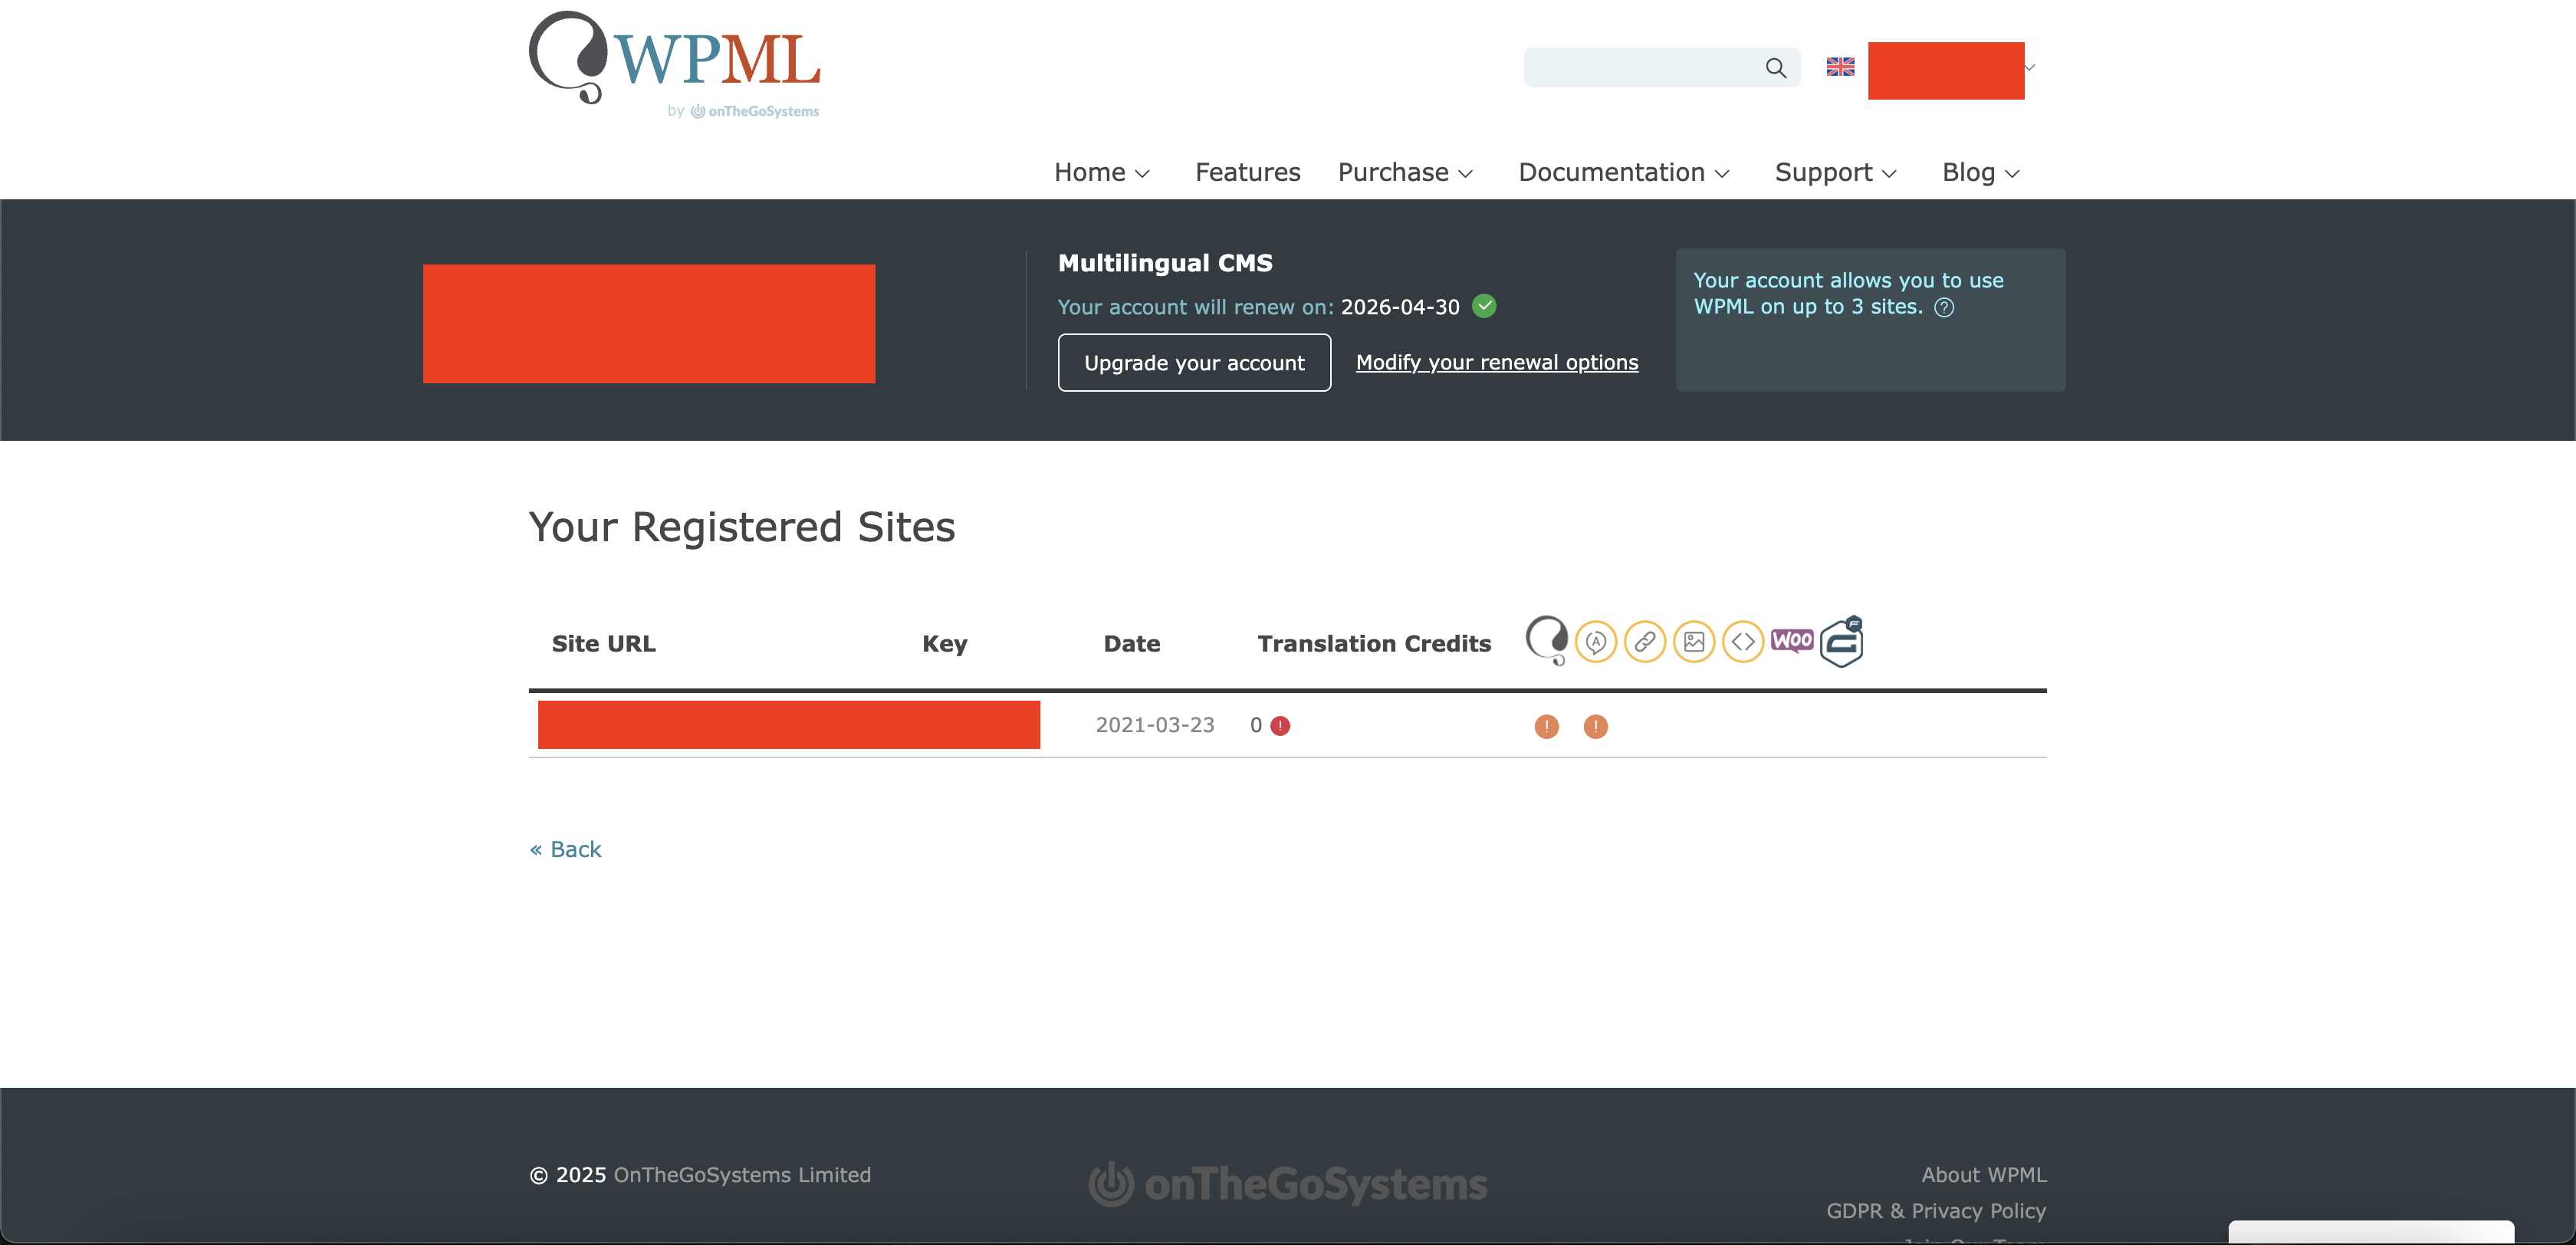Image resolution: width=2576 pixels, height=1245 pixels.
Task: Click the Back link
Action: point(565,849)
